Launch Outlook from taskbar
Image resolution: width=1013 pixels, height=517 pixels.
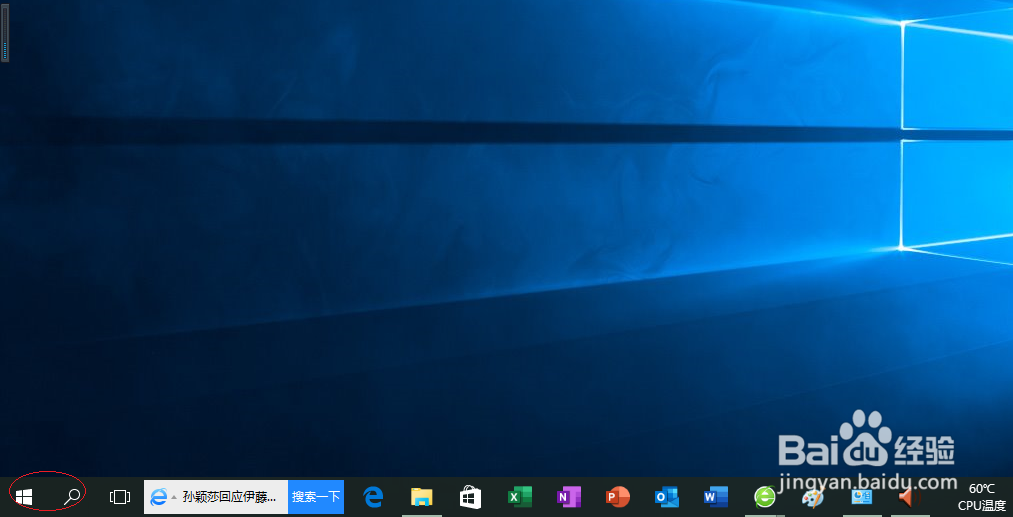(x=667, y=497)
